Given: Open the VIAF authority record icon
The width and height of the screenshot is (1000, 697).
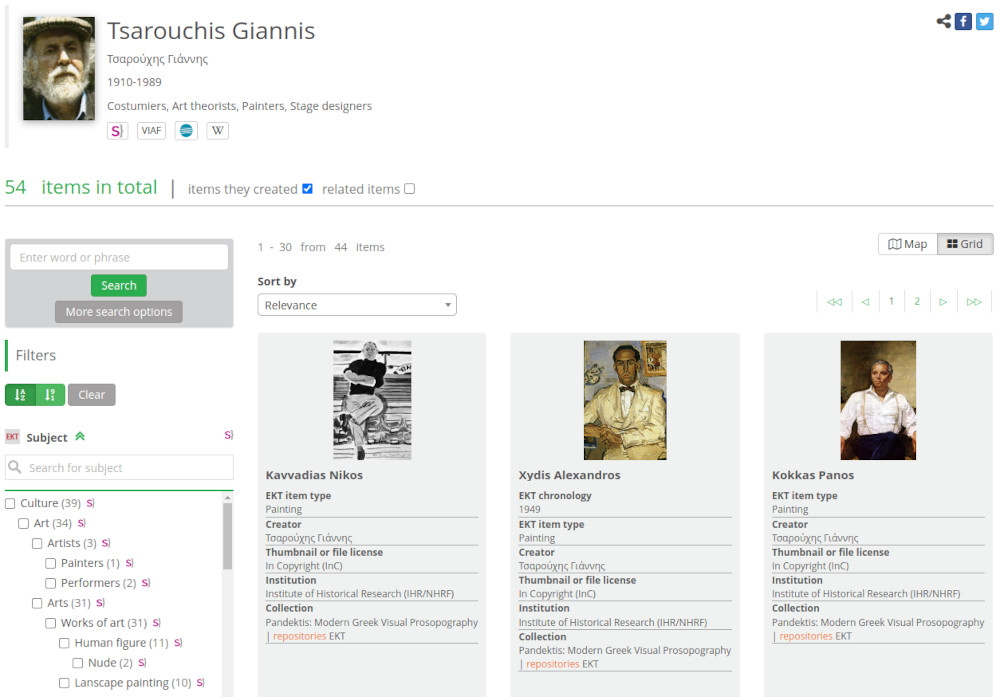Looking at the screenshot, I should (150, 130).
